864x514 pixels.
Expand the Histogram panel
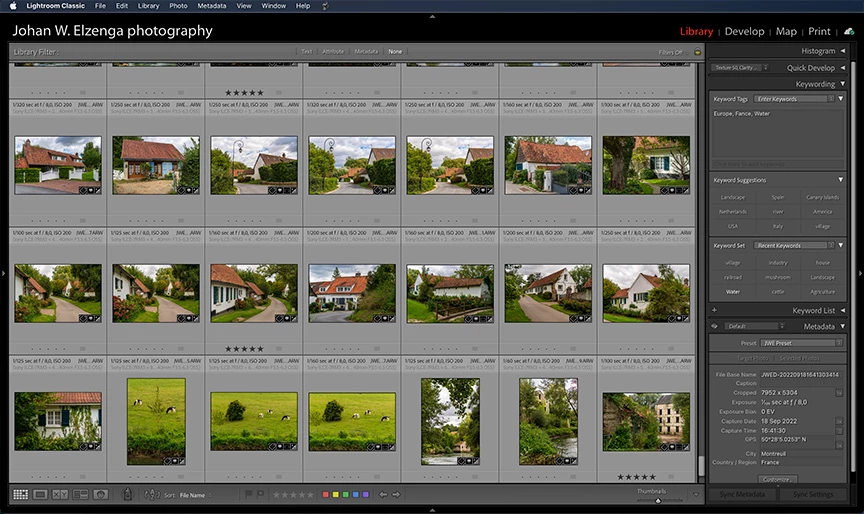coord(843,51)
